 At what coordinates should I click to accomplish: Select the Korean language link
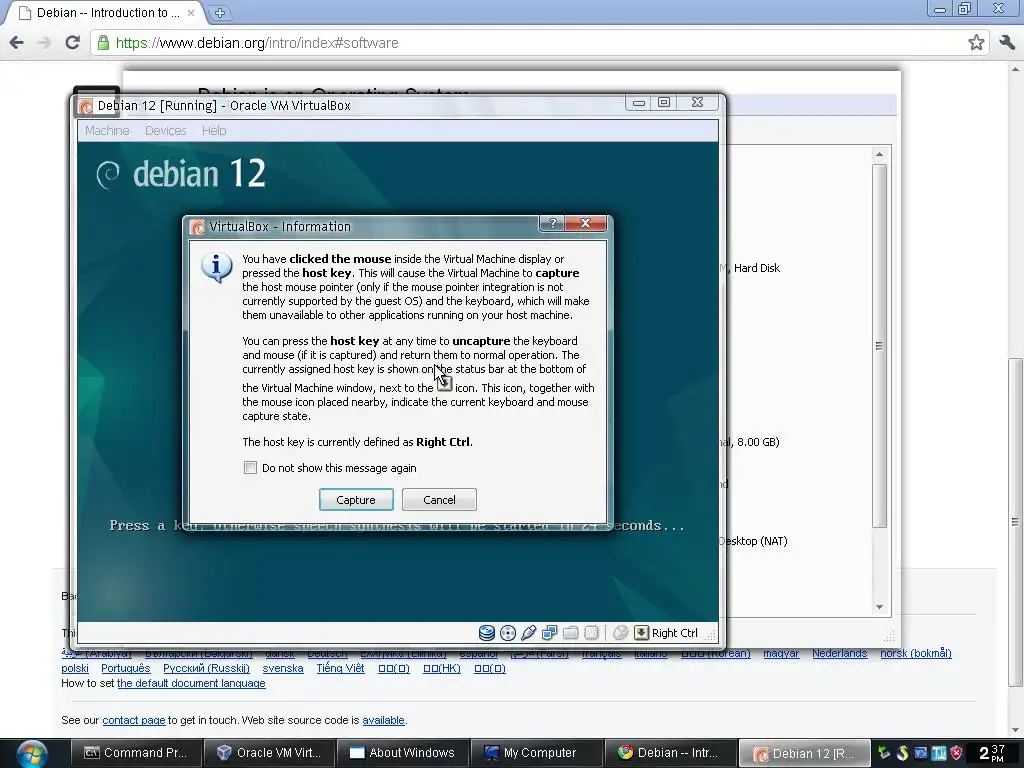tap(716, 653)
